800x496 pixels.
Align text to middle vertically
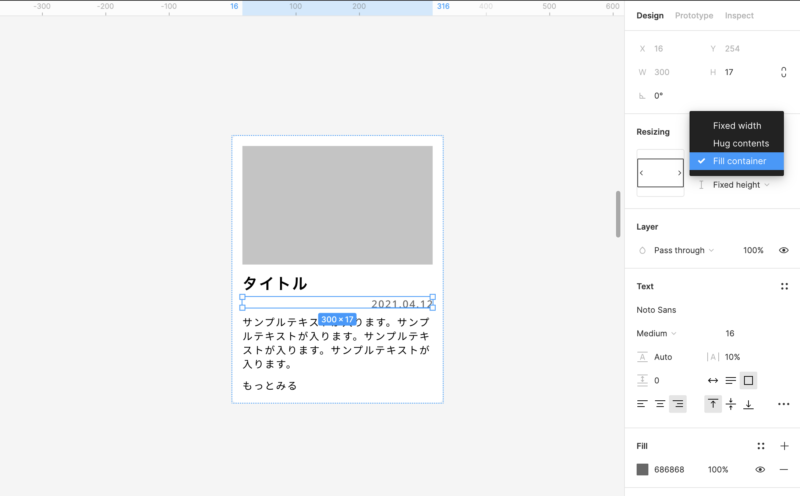click(x=731, y=404)
